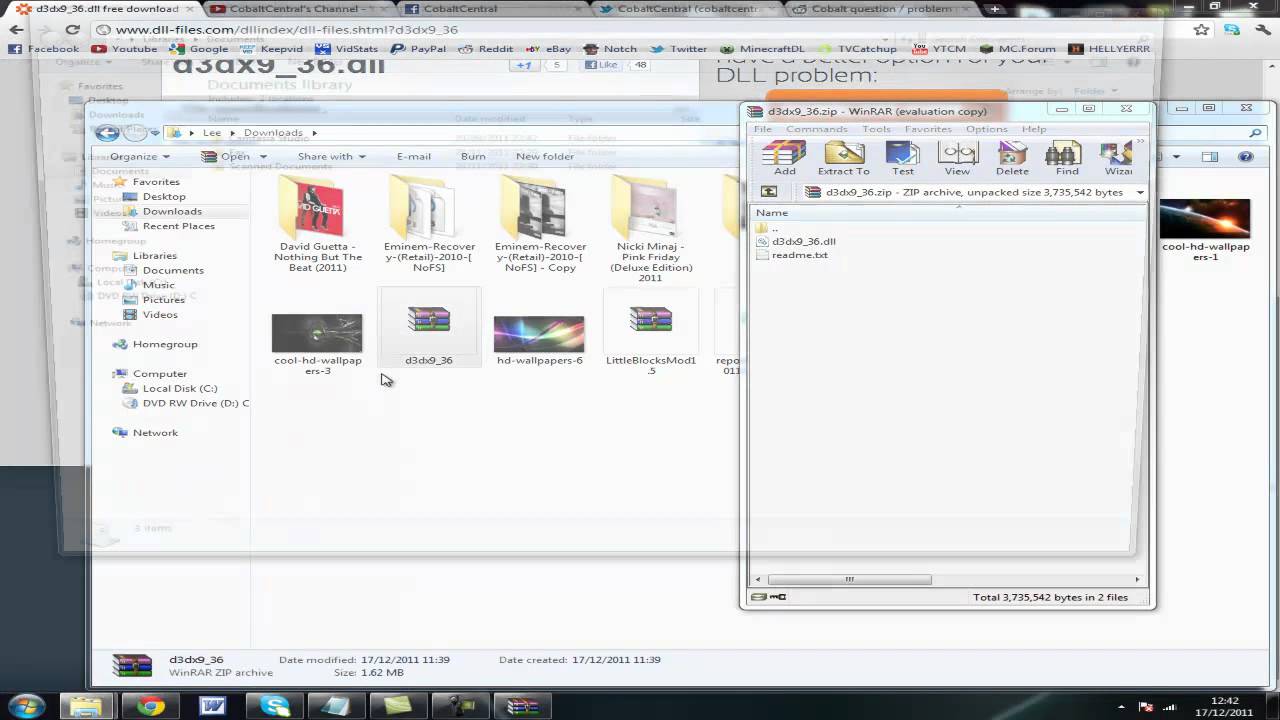Click Lee in the Explorer address breadcrumb
This screenshot has height=720, width=1280.
point(212,132)
